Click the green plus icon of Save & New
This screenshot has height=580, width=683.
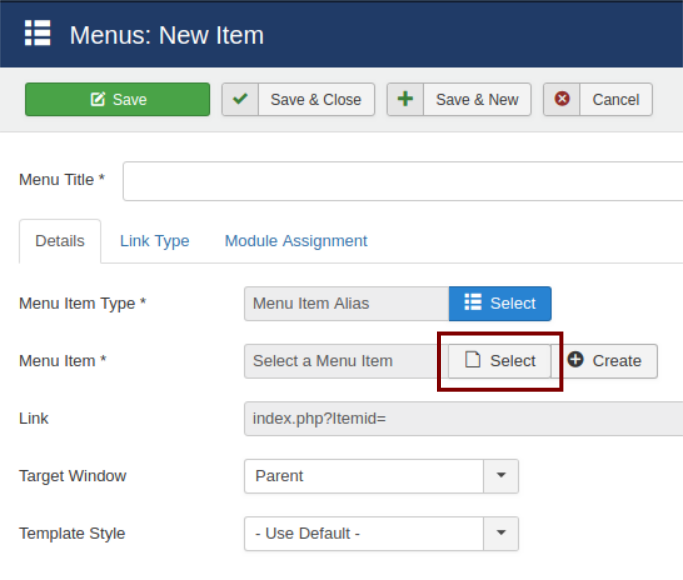point(405,99)
